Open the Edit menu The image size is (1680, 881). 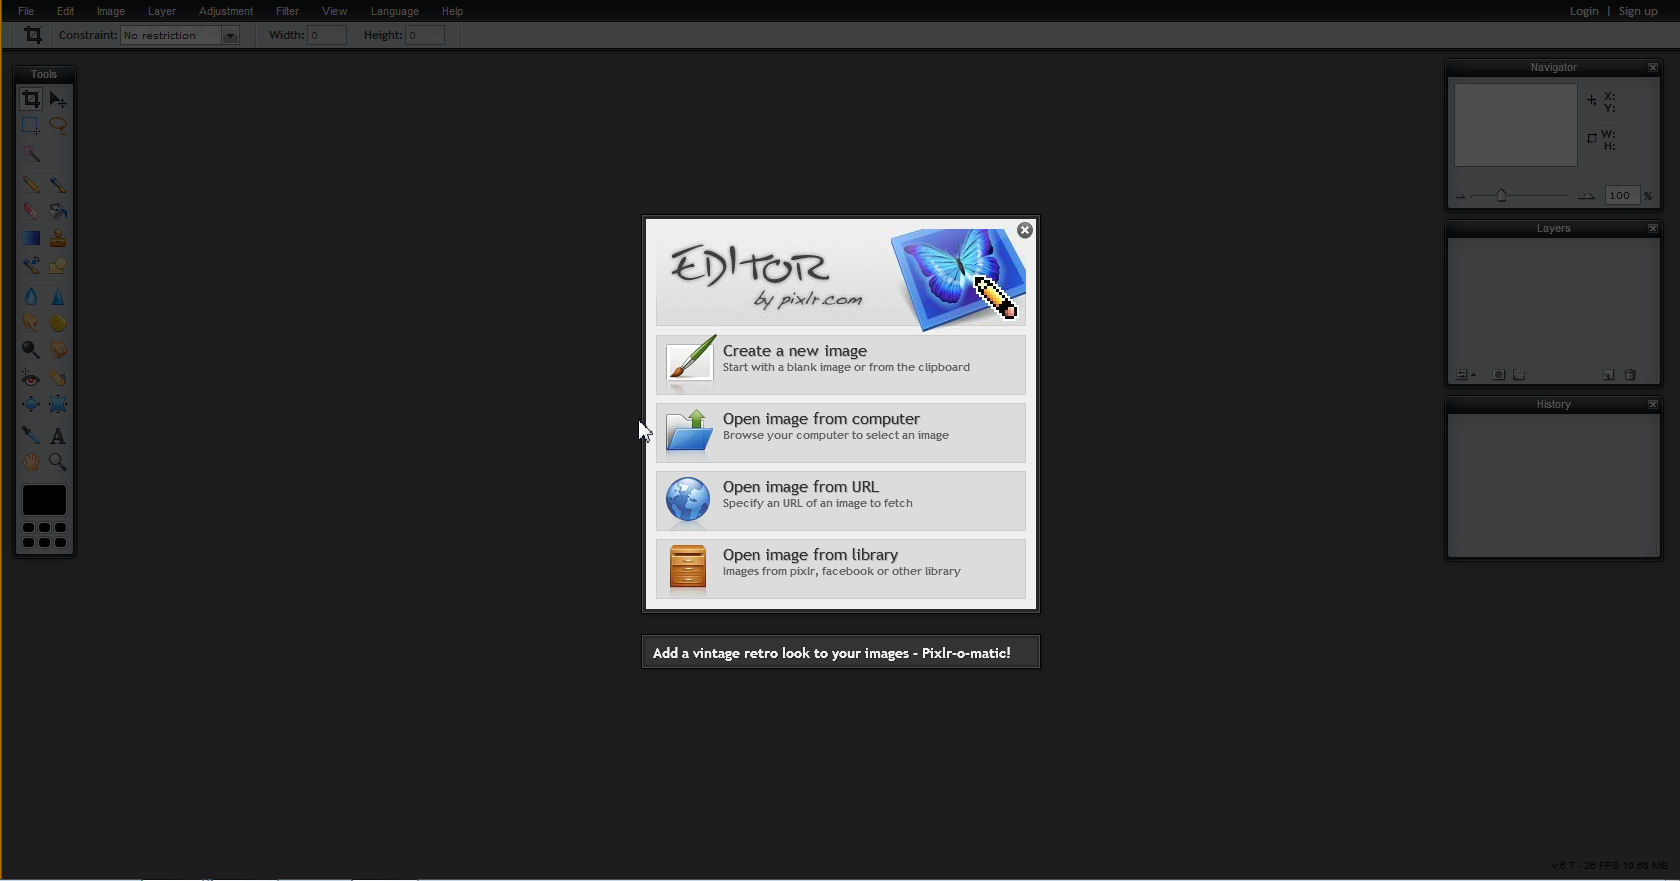pos(65,11)
